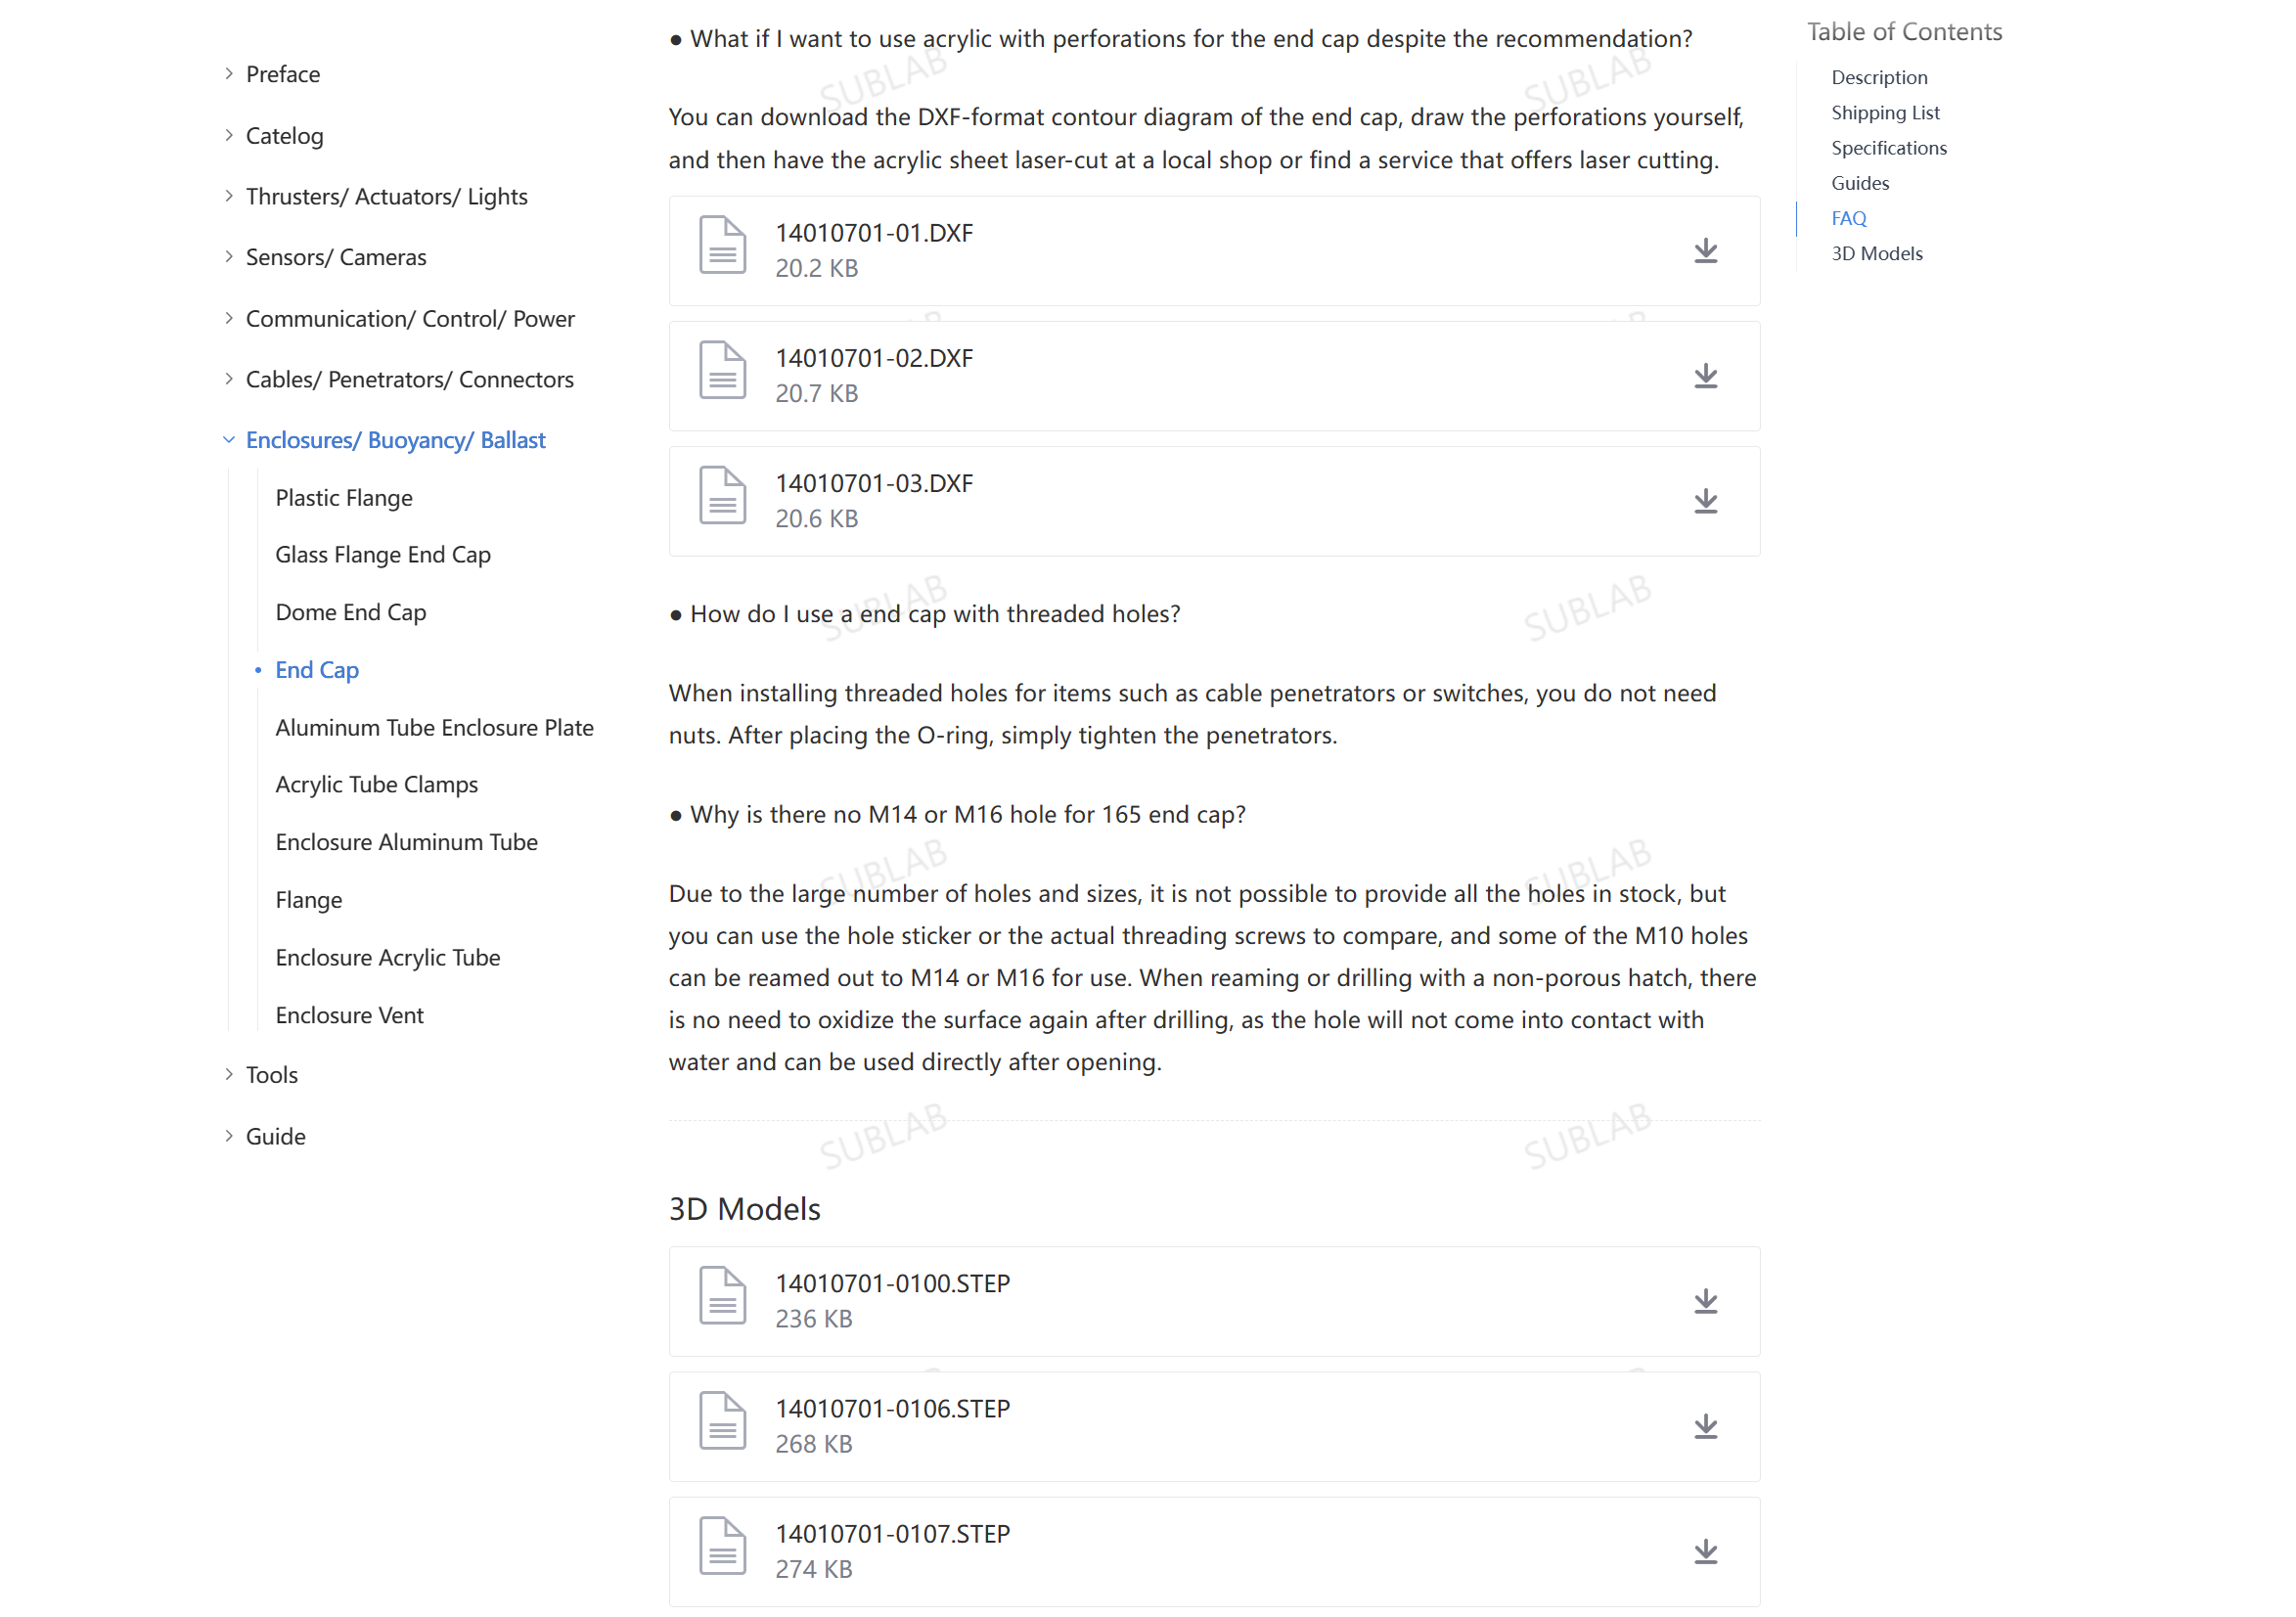Download the 14010701-01.DXF file
The height and width of the screenshot is (1617, 2296).
[1705, 250]
